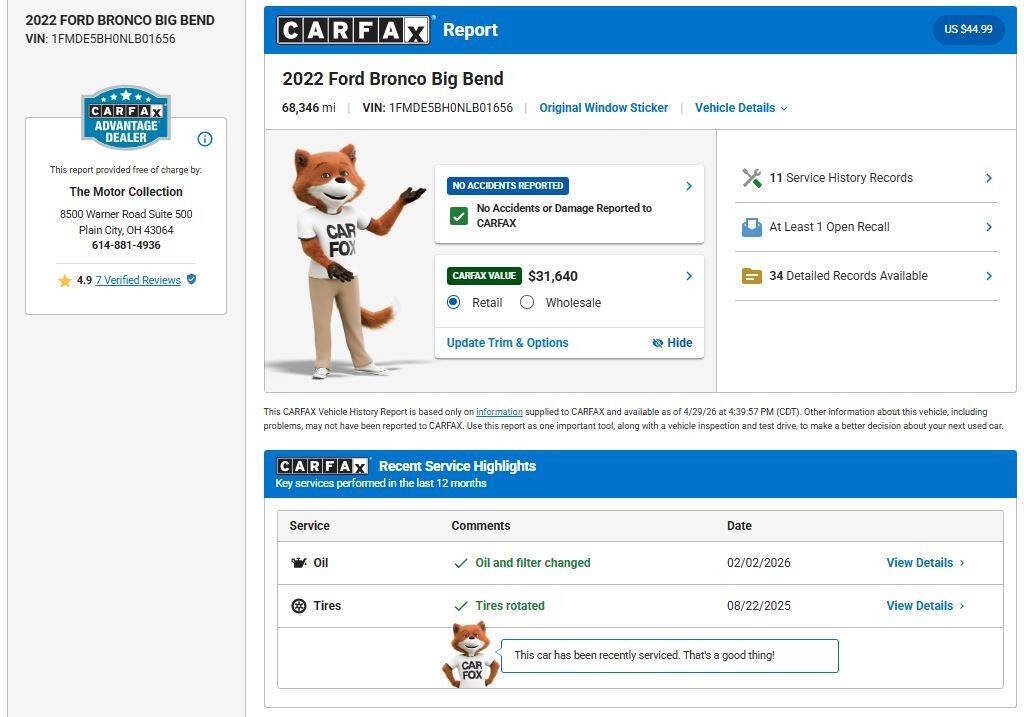The height and width of the screenshot is (717, 1024).
Task: Expand 34 Detailed Records Available arrow
Action: pos(989,276)
